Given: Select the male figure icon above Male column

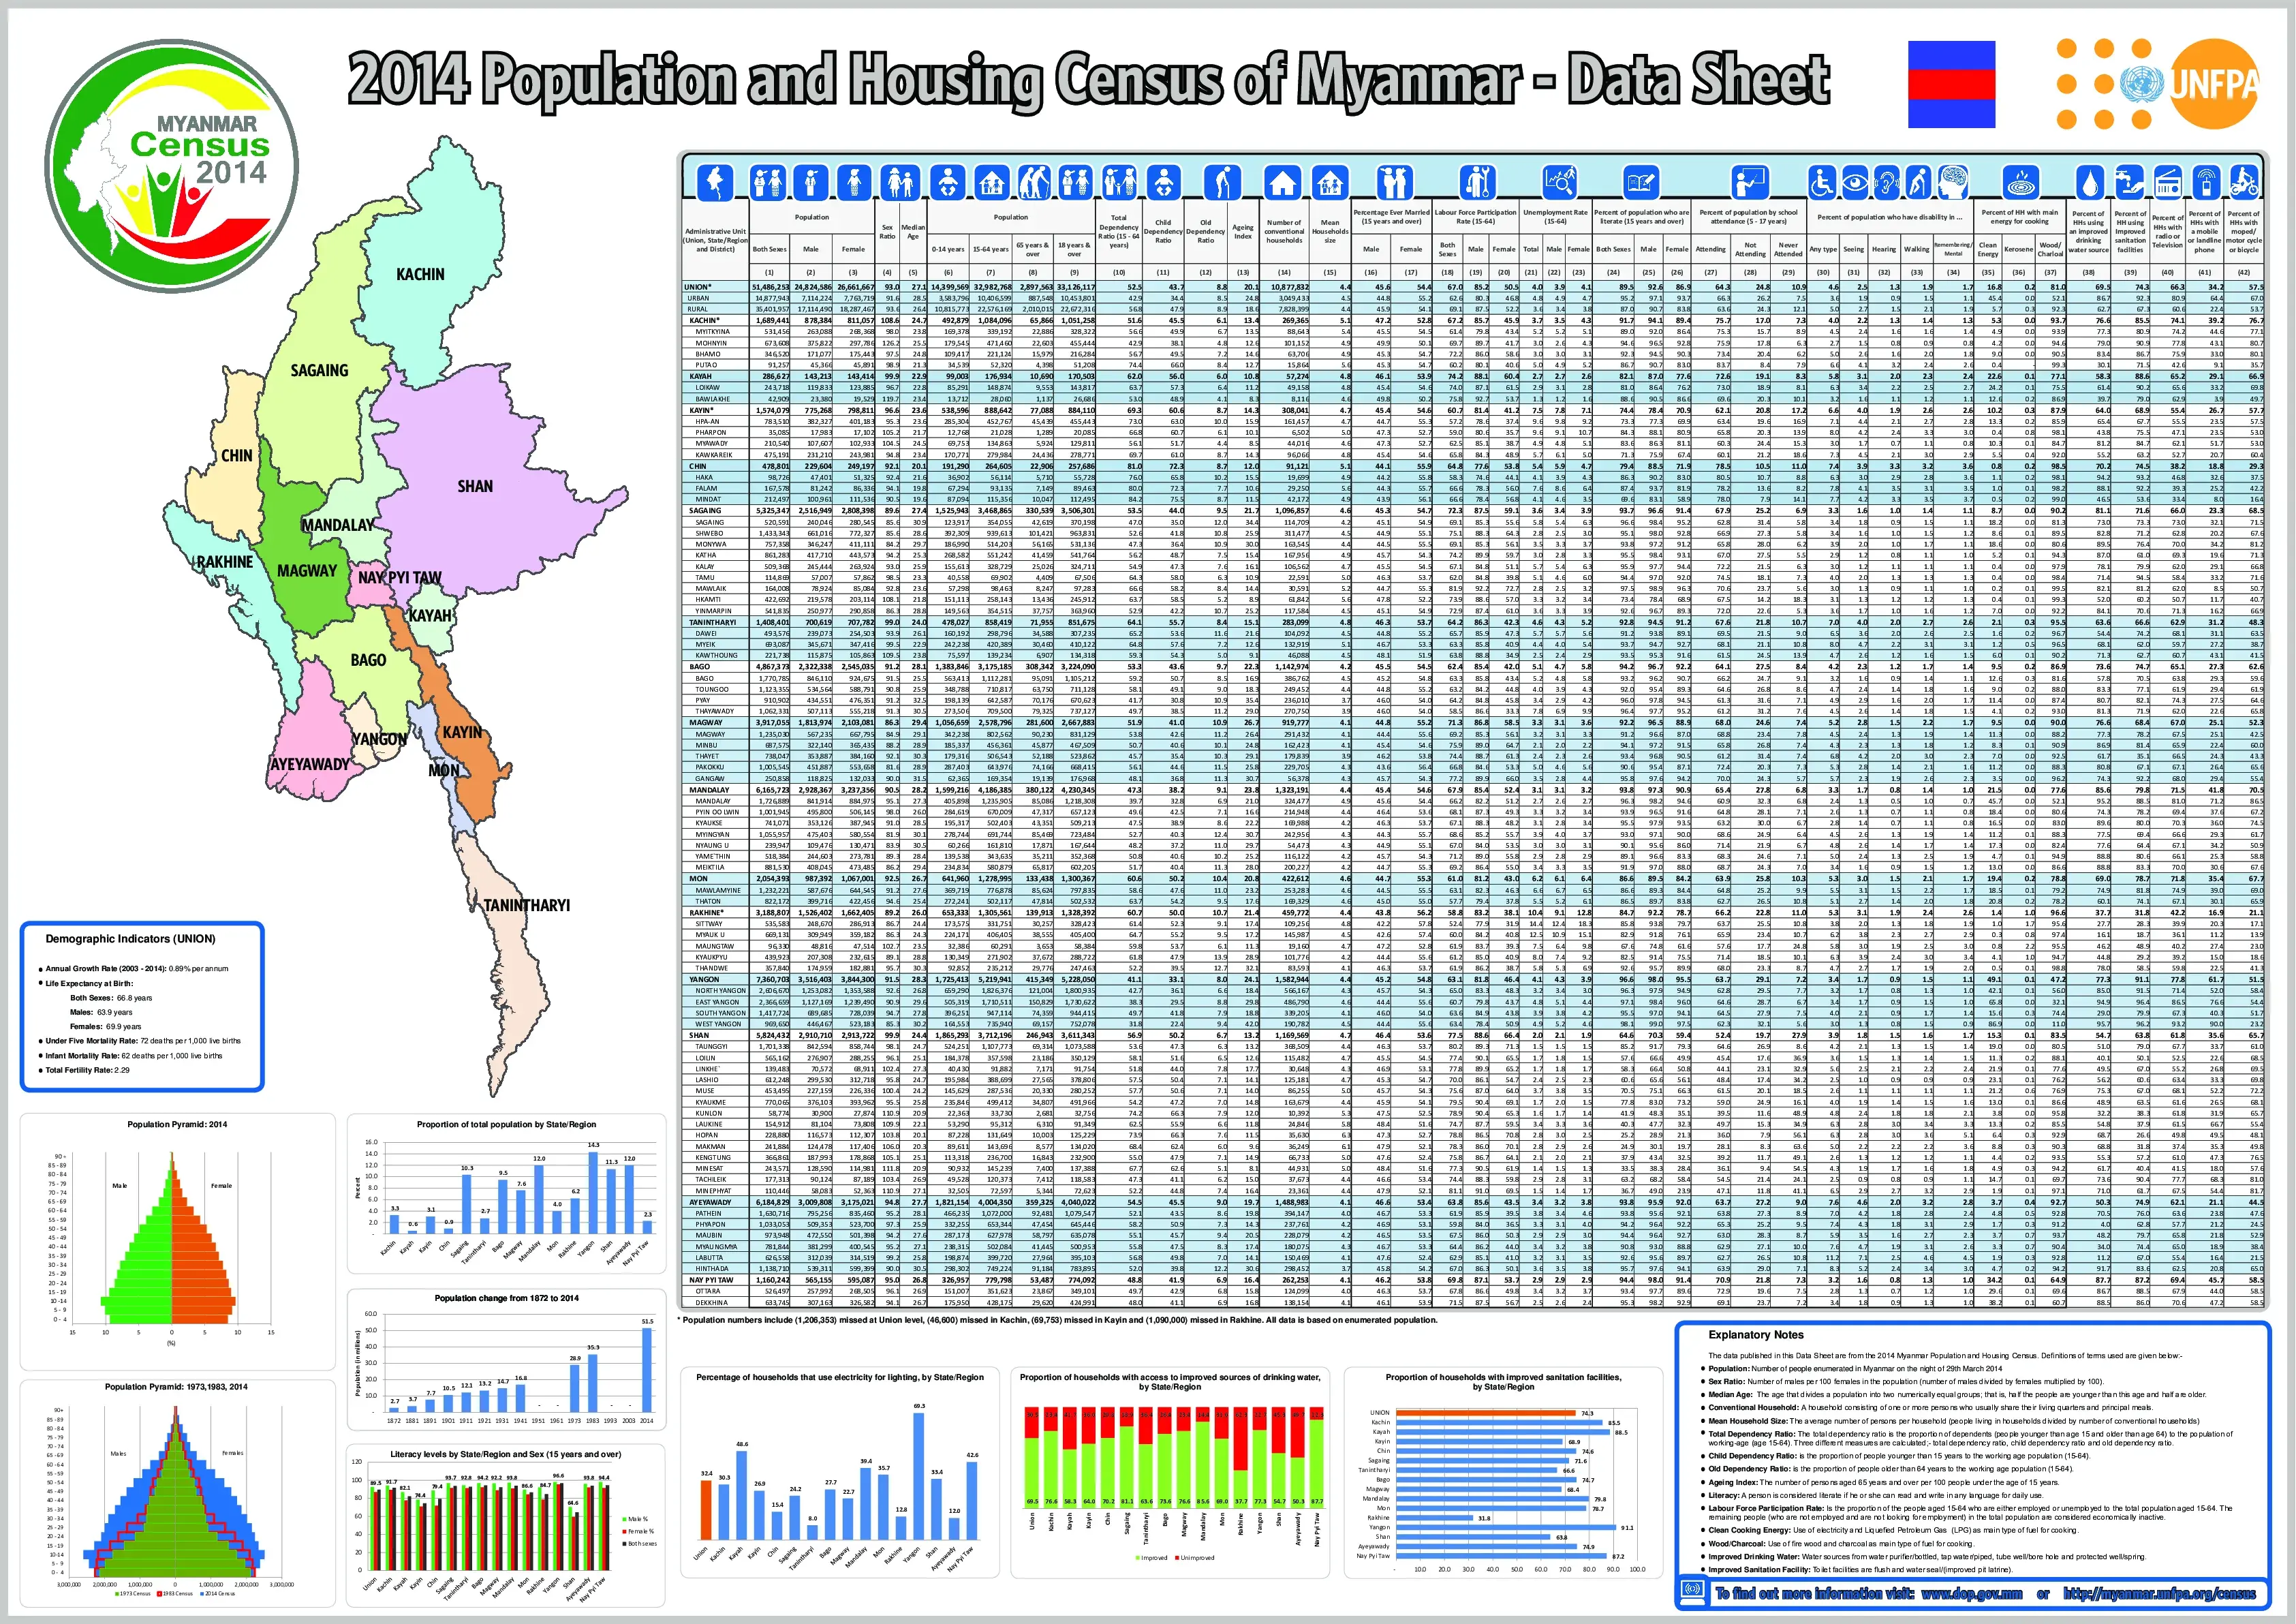Looking at the screenshot, I should pos(811,182).
